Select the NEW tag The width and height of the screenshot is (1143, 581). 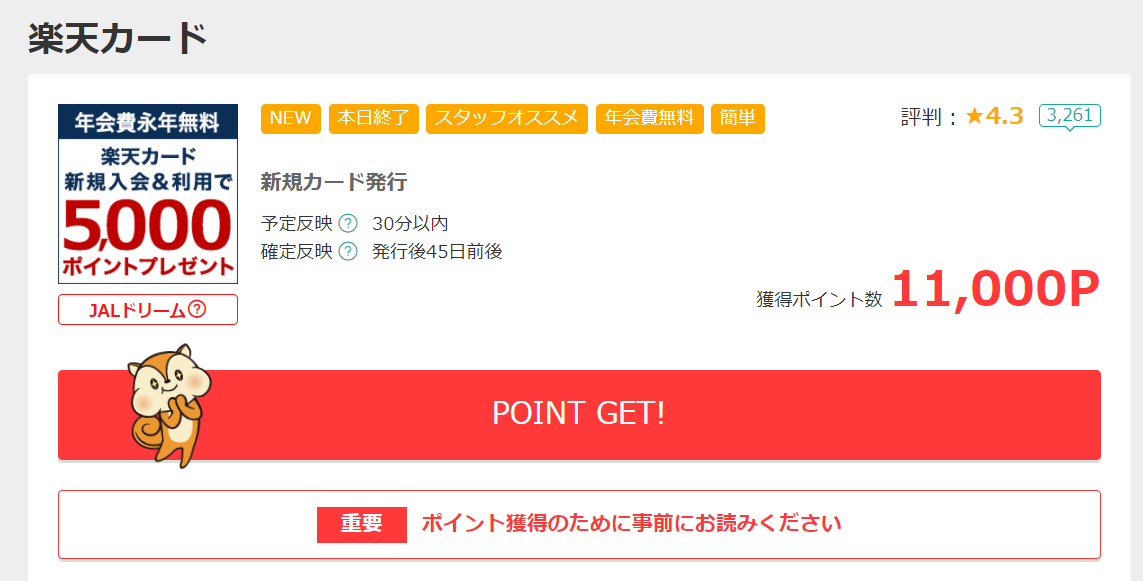tap(291, 119)
